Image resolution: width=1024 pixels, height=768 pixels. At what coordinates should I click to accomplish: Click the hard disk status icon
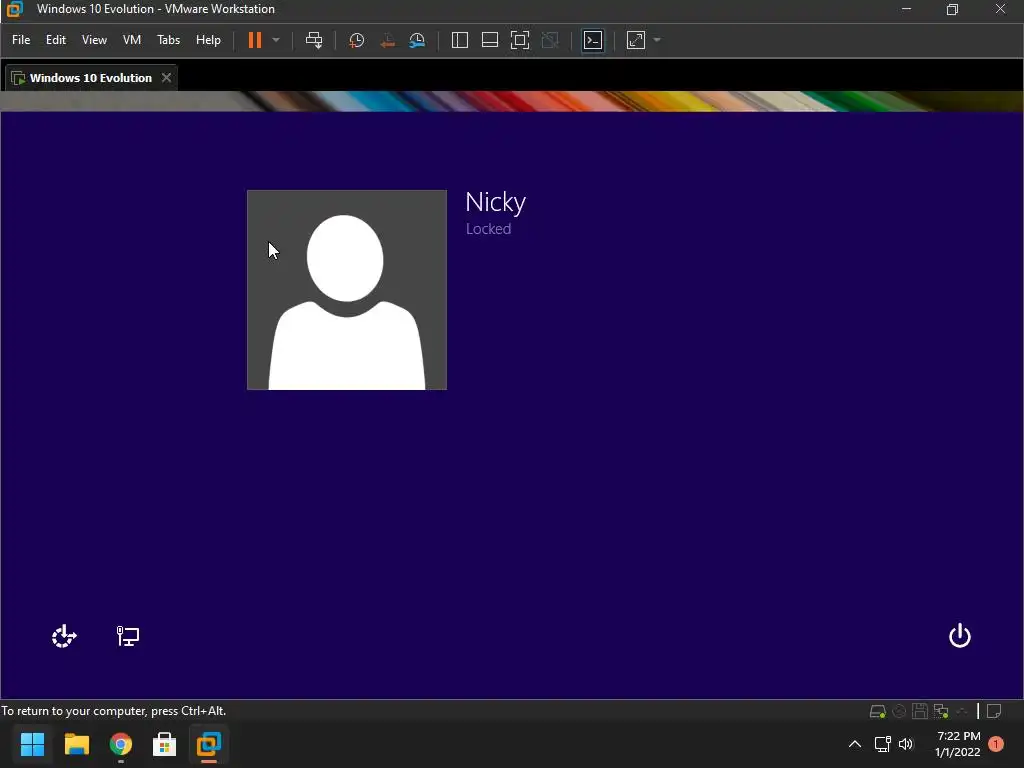coord(877,711)
